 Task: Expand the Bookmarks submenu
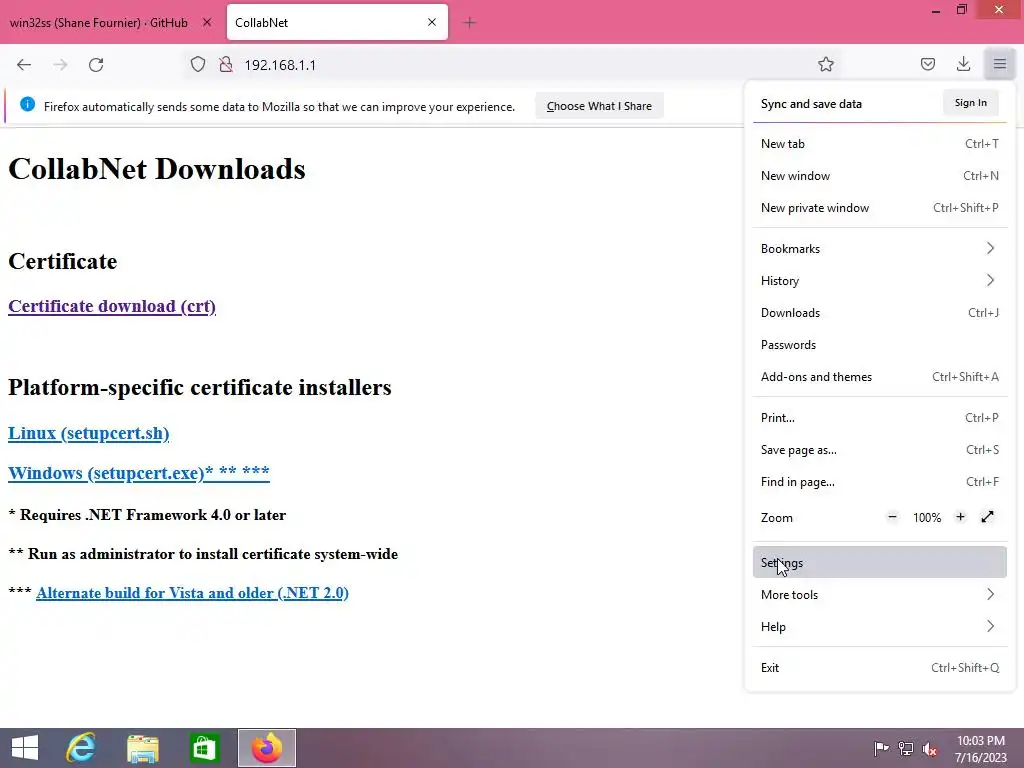coord(880,248)
